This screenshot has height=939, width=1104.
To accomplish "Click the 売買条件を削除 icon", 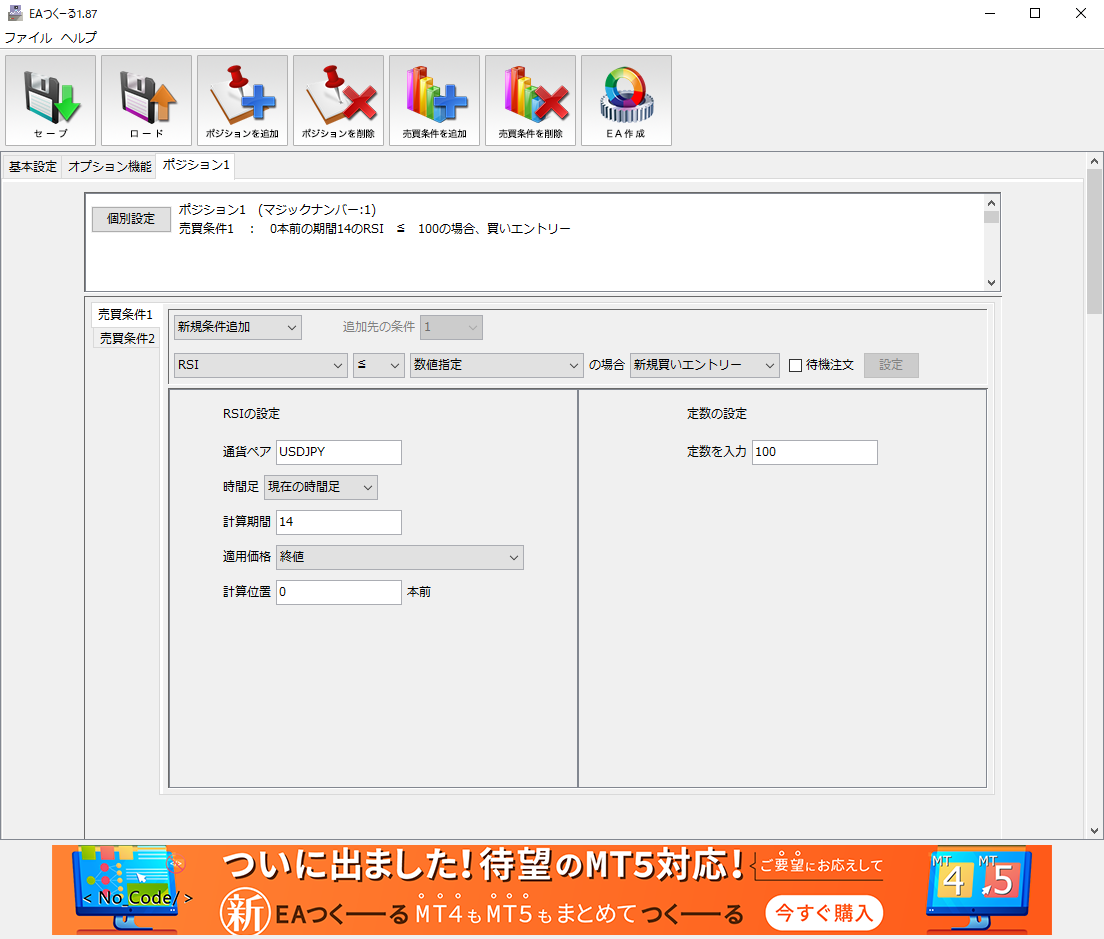I will tap(530, 100).
